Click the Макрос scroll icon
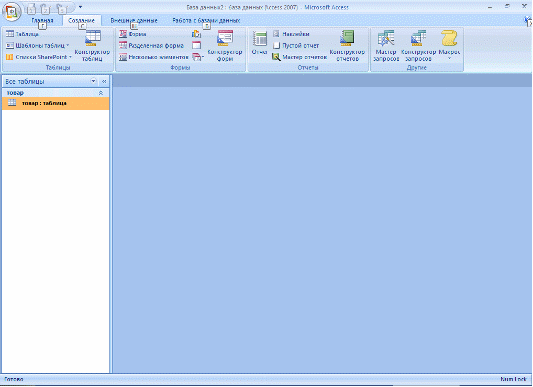This screenshot has width=533, height=387. (449, 38)
